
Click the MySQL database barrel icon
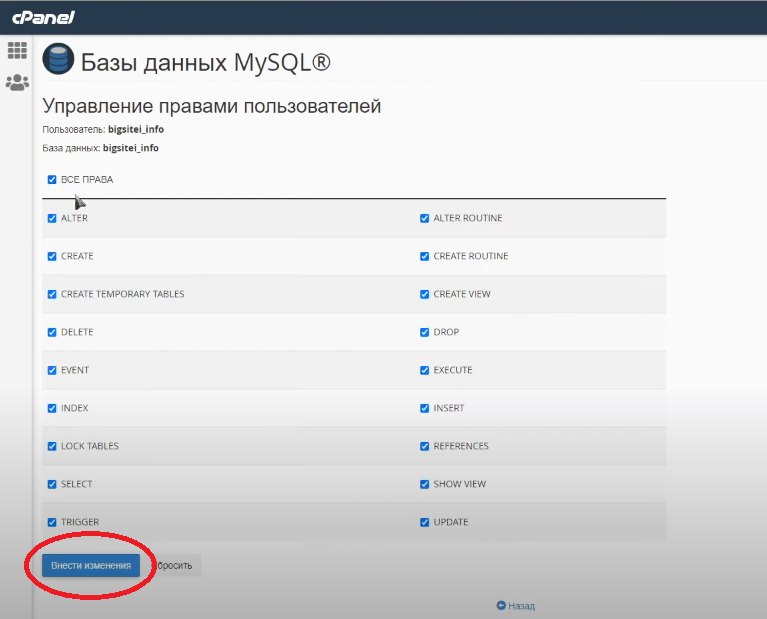coord(58,59)
